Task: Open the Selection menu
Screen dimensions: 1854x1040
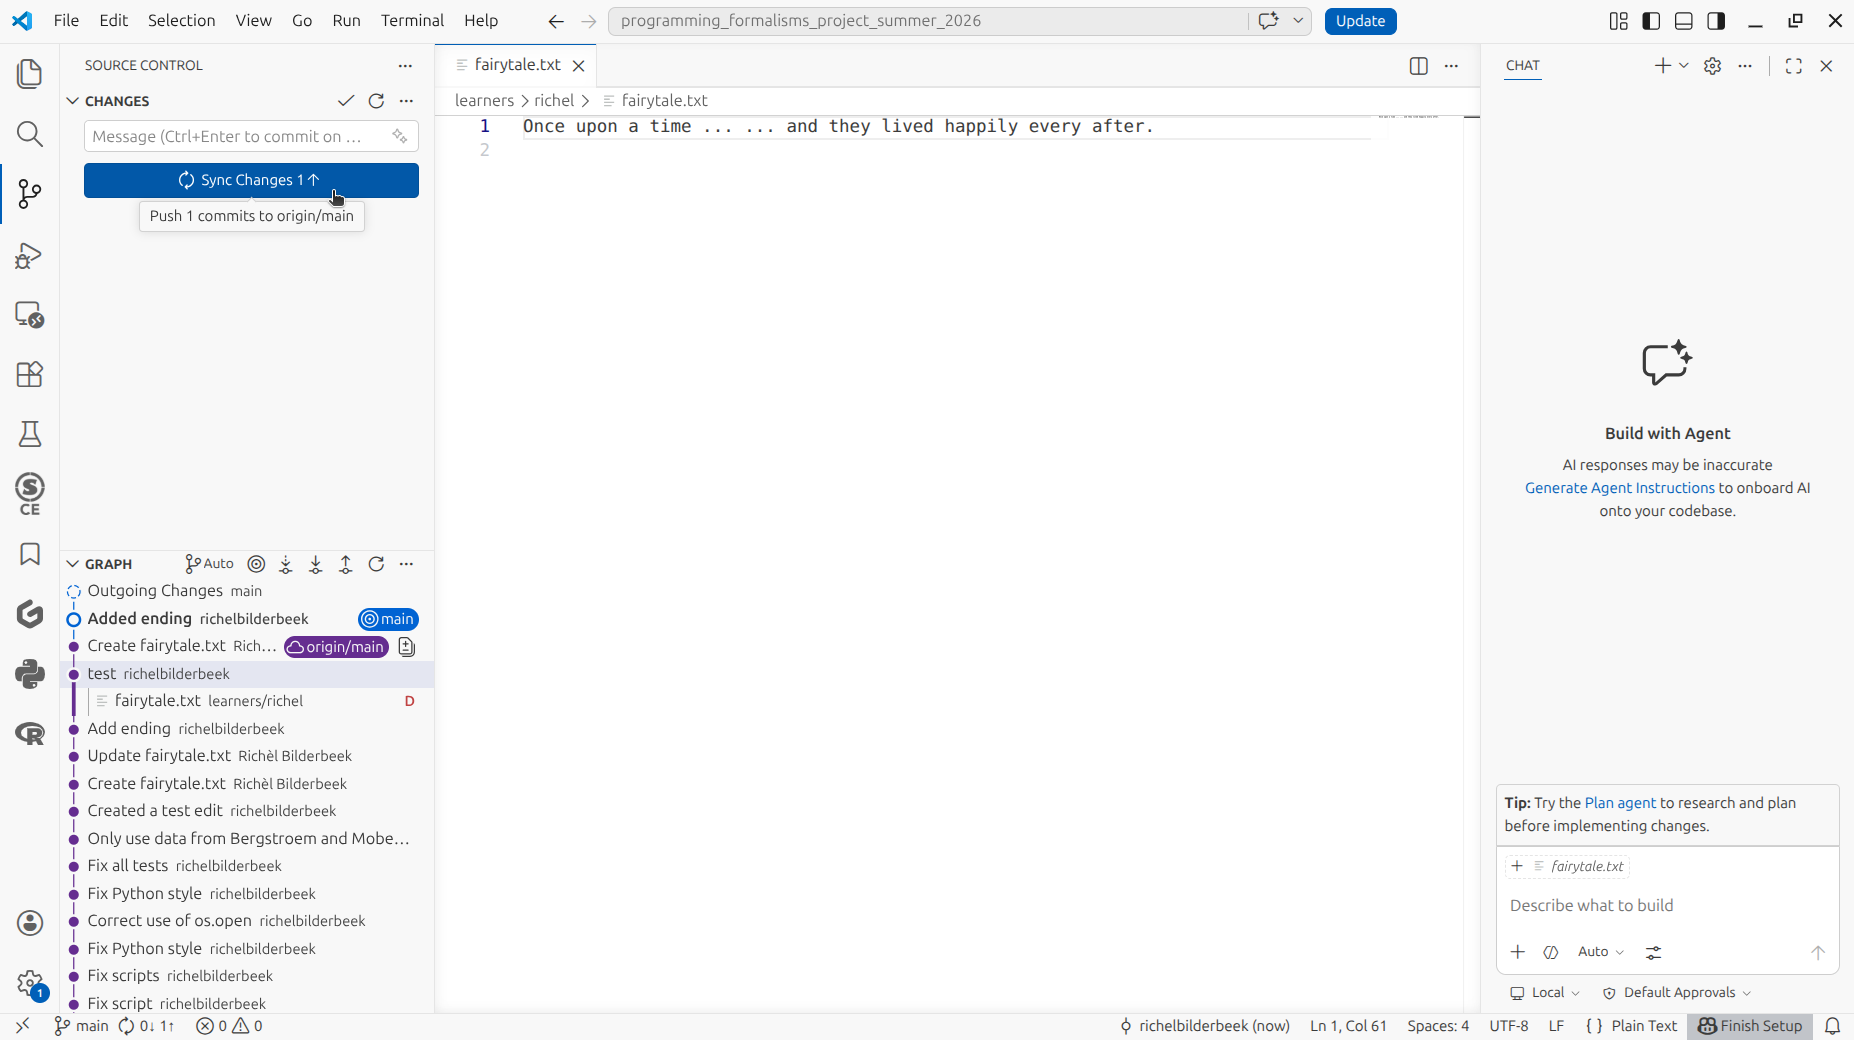Action: point(181,21)
